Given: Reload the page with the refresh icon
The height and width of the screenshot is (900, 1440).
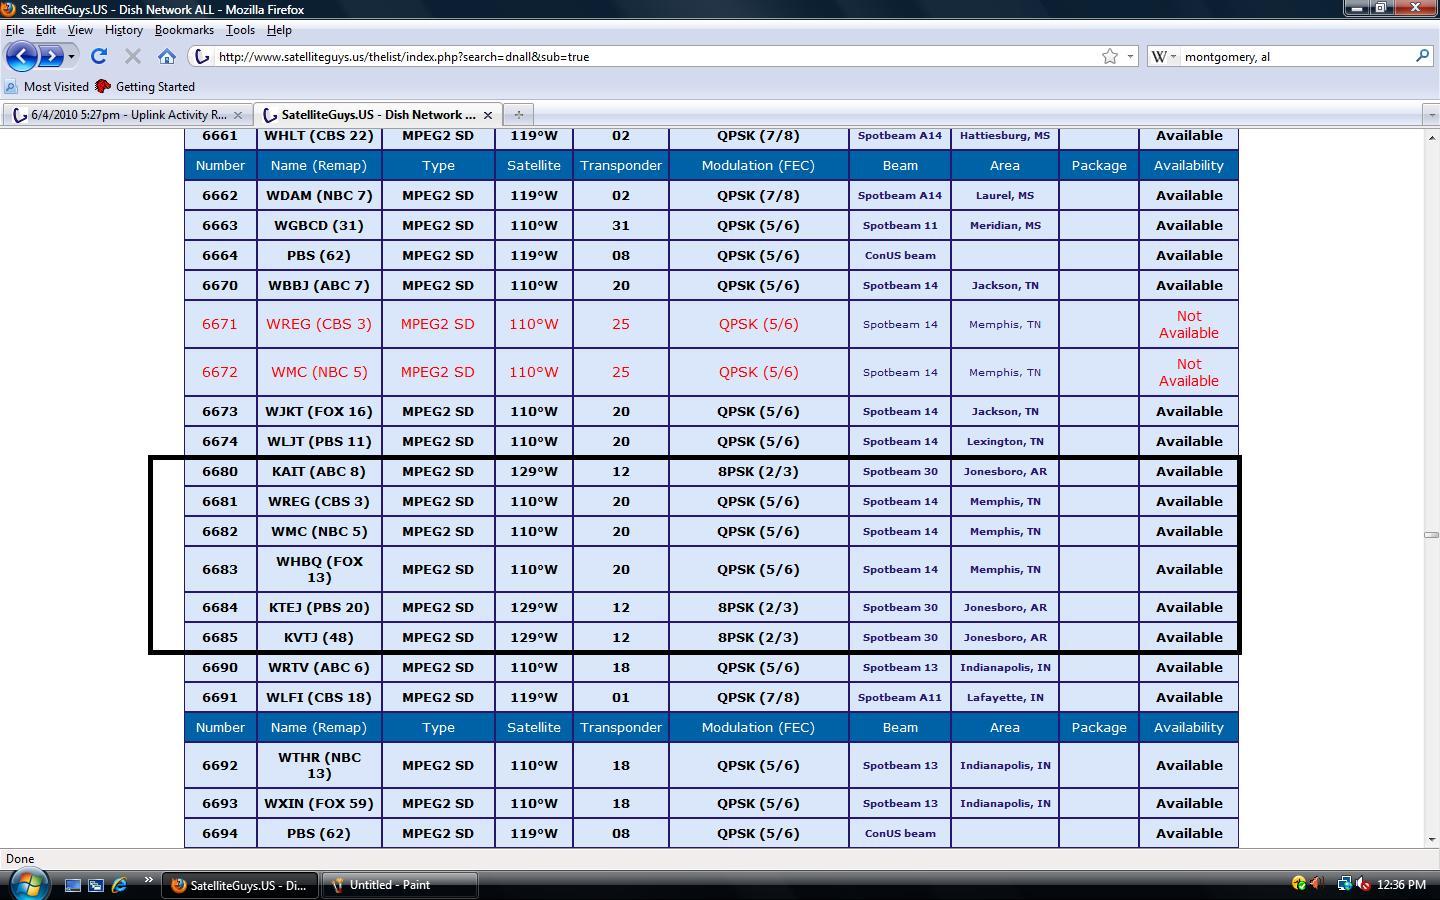Looking at the screenshot, I should click(x=98, y=56).
